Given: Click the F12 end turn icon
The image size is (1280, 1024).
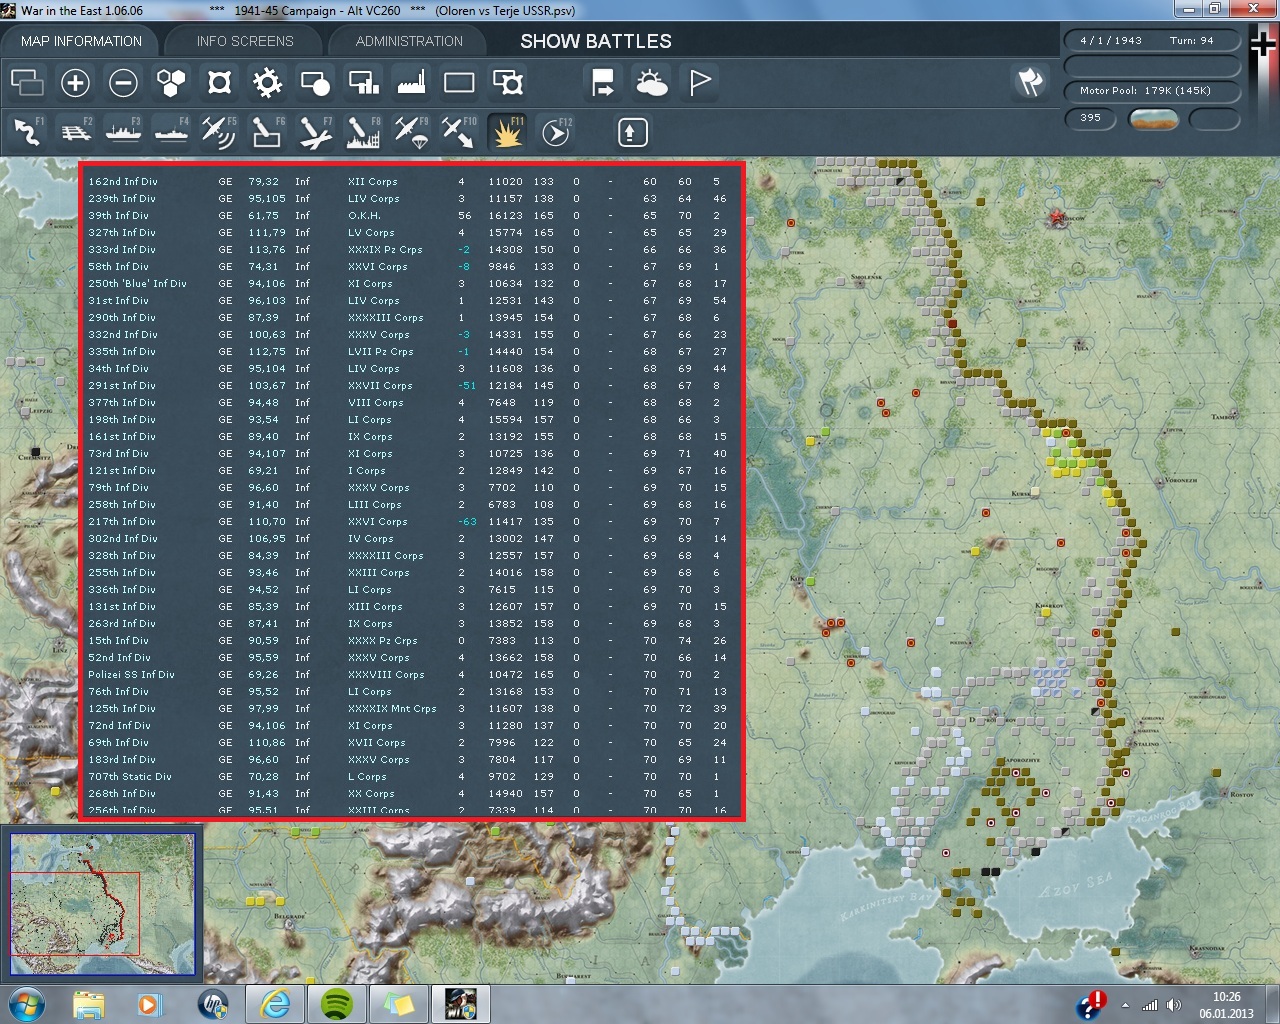Looking at the screenshot, I should click(x=556, y=132).
